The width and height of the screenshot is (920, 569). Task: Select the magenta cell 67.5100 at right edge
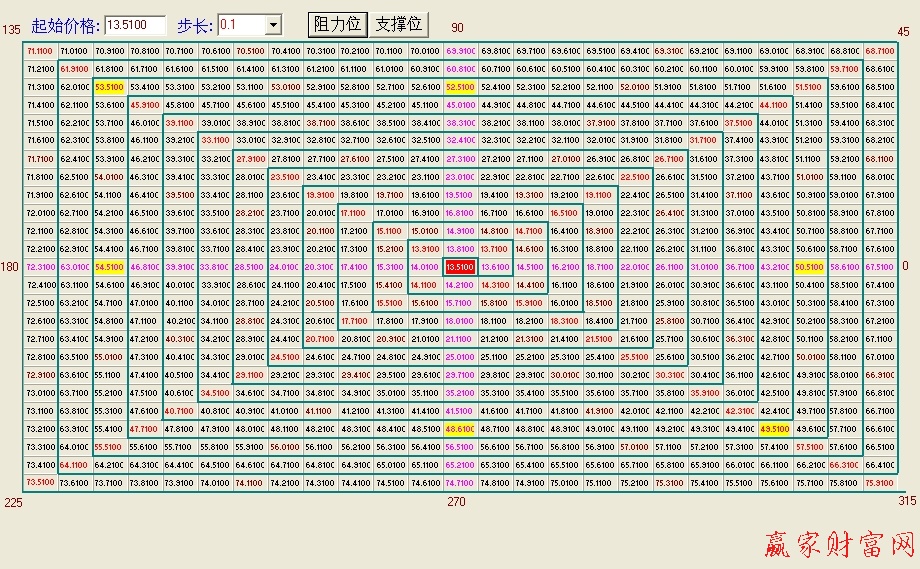point(879,267)
